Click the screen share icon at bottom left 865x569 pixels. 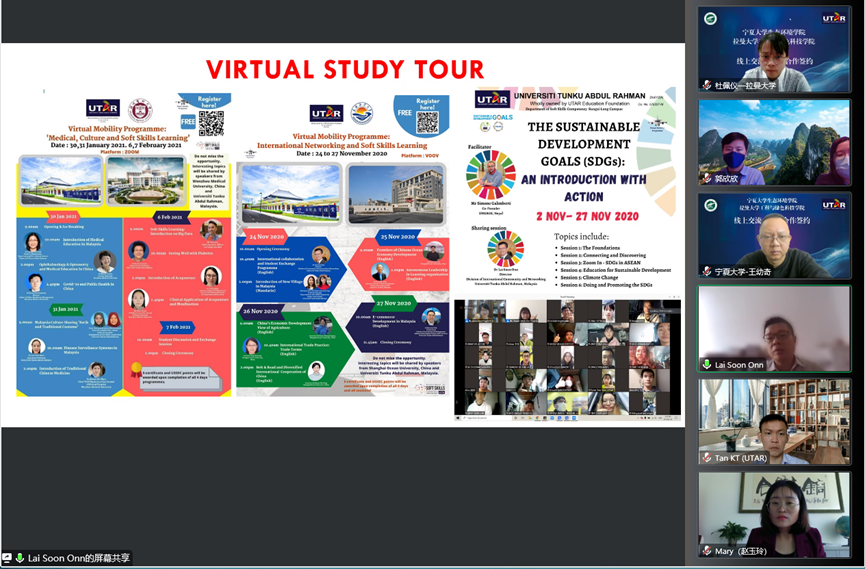click(x=7, y=558)
